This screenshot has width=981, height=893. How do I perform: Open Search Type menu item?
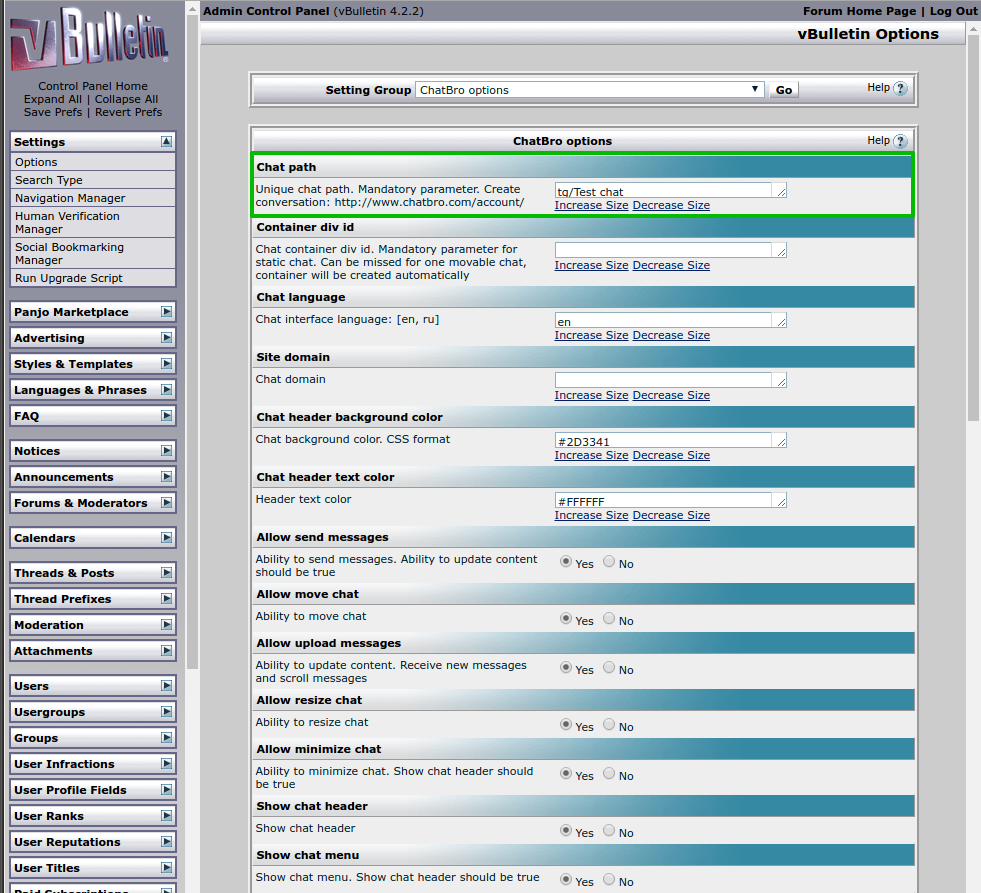[x=93, y=180]
